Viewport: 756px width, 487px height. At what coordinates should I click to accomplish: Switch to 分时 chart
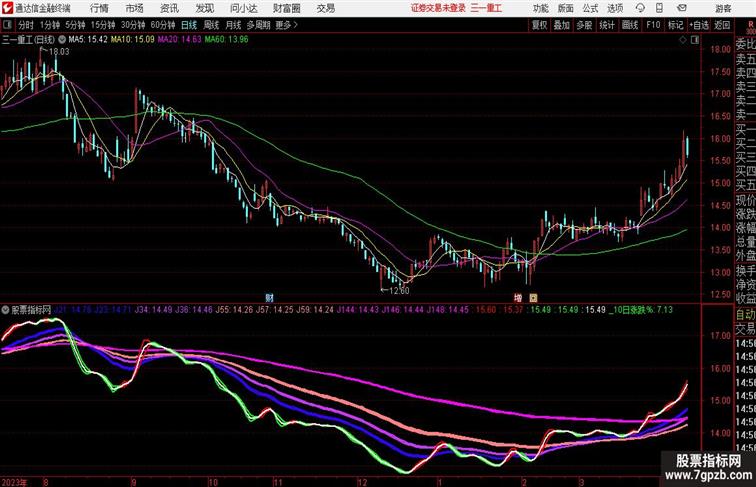tap(26, 25)
